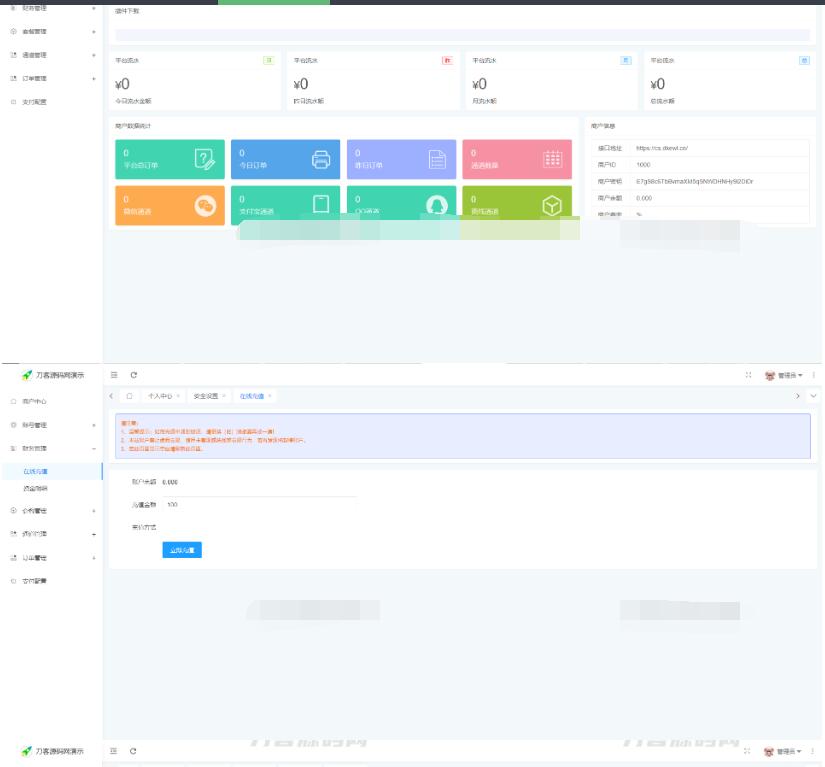Focus the 充值金额 input showing 100
This screenshot has height=767, width=825.
260,504
